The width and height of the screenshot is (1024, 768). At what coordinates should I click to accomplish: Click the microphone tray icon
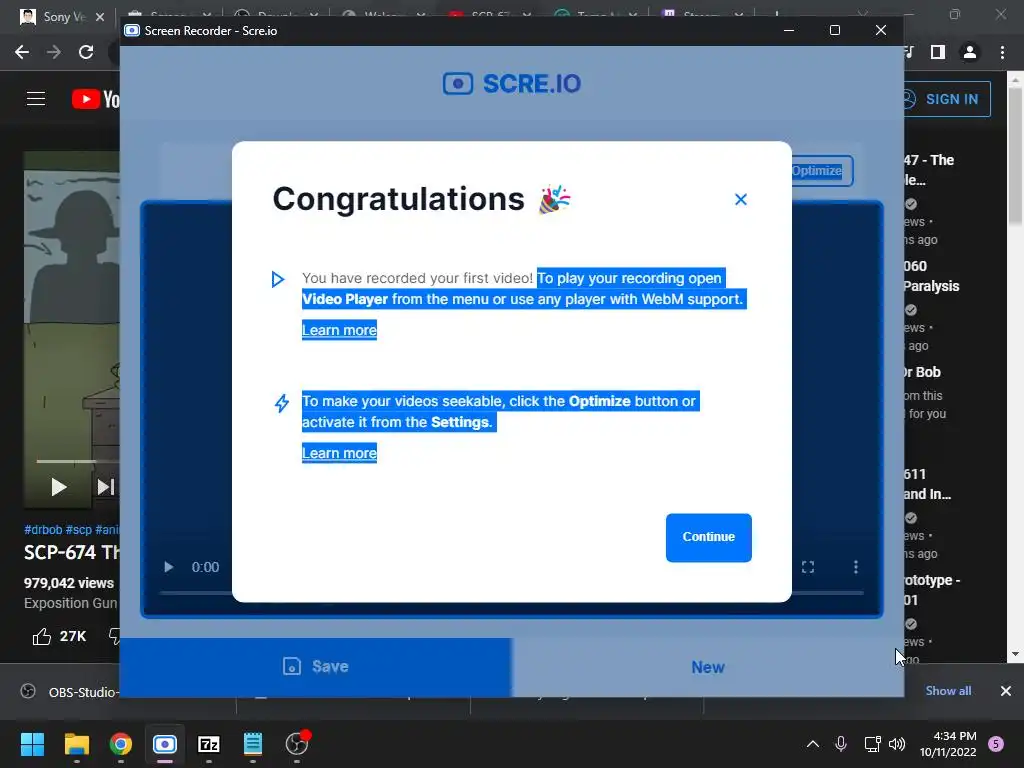(x=841, y=744)
